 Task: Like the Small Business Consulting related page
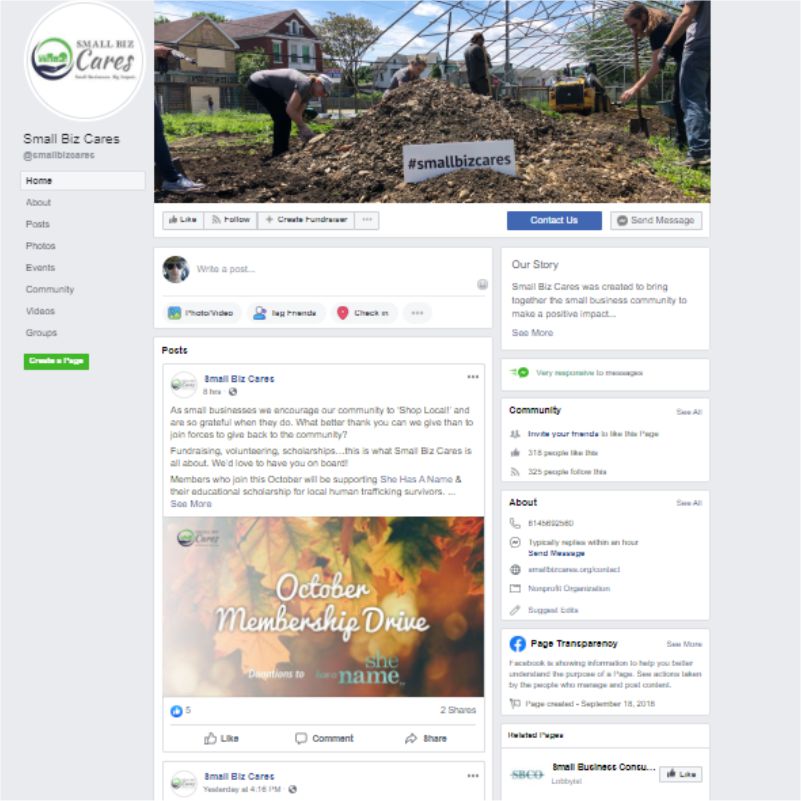coord(680,774)
